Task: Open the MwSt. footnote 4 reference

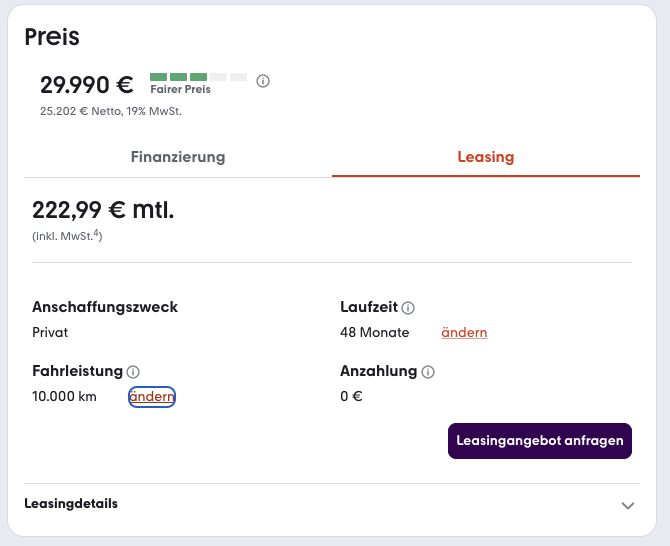Action: pos(96,233)
